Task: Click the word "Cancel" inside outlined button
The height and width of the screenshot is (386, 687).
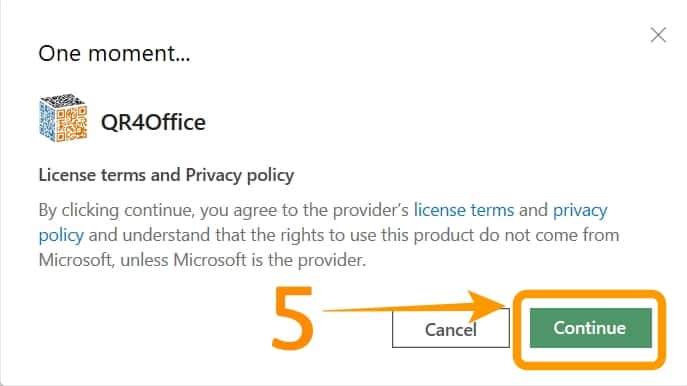Action: [x=450, y=329]
